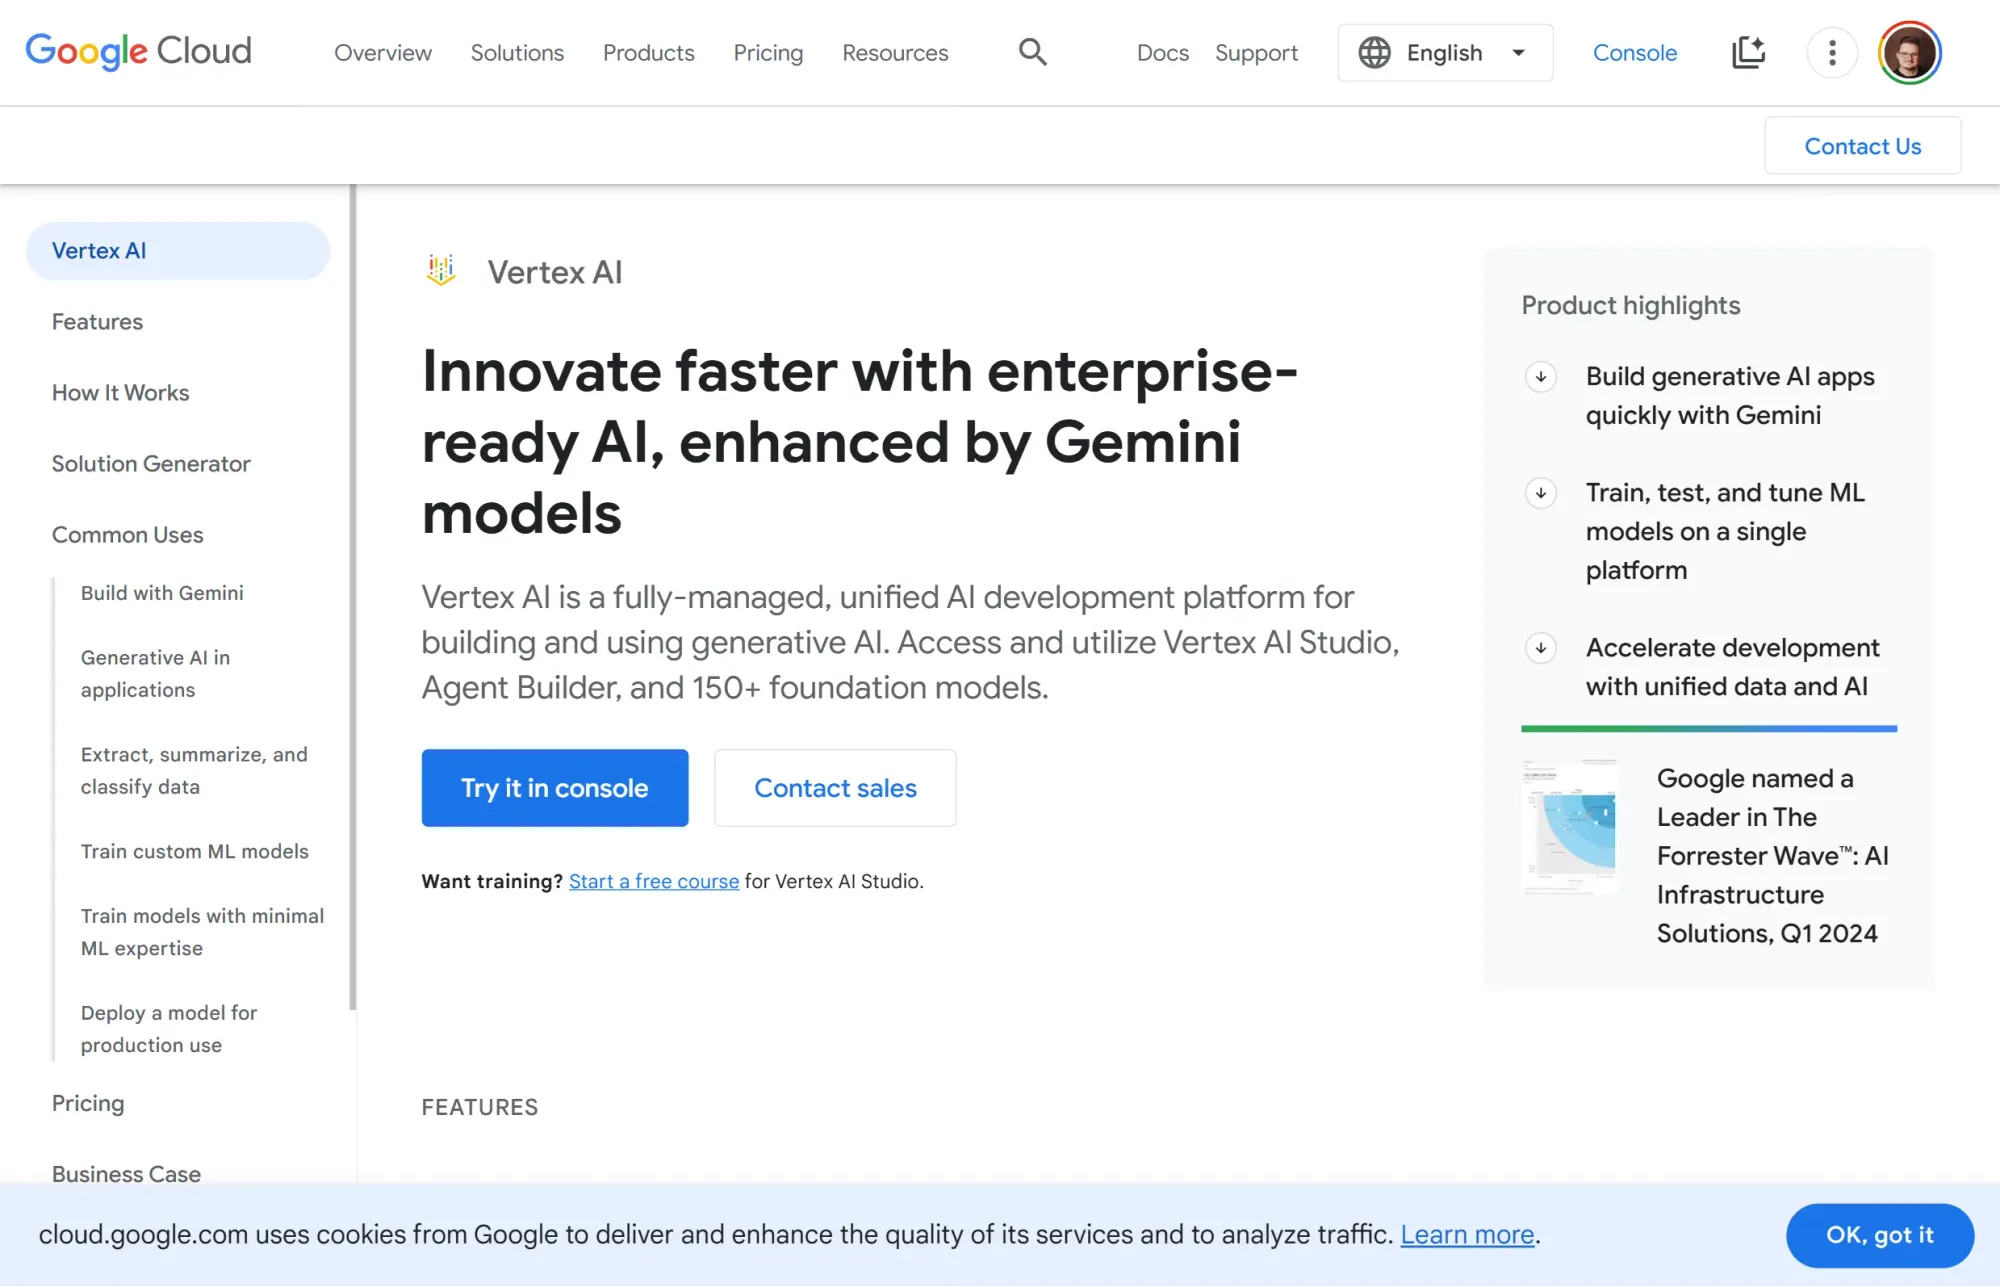The image size is (2000, 1287).
Task: Dismiss cookies with 'OK, got it'
Action: pyautogui.click(x=1881, y=1235)
